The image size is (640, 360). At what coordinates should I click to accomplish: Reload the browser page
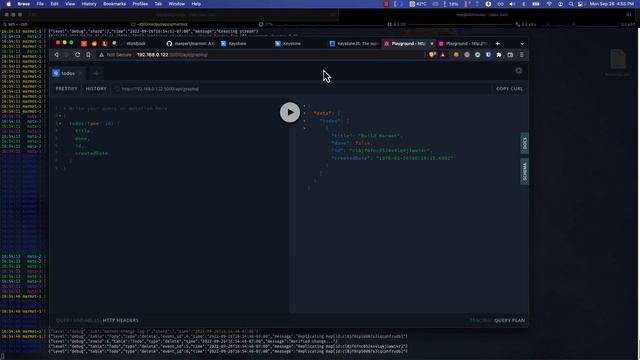click(x=78, y=55)
